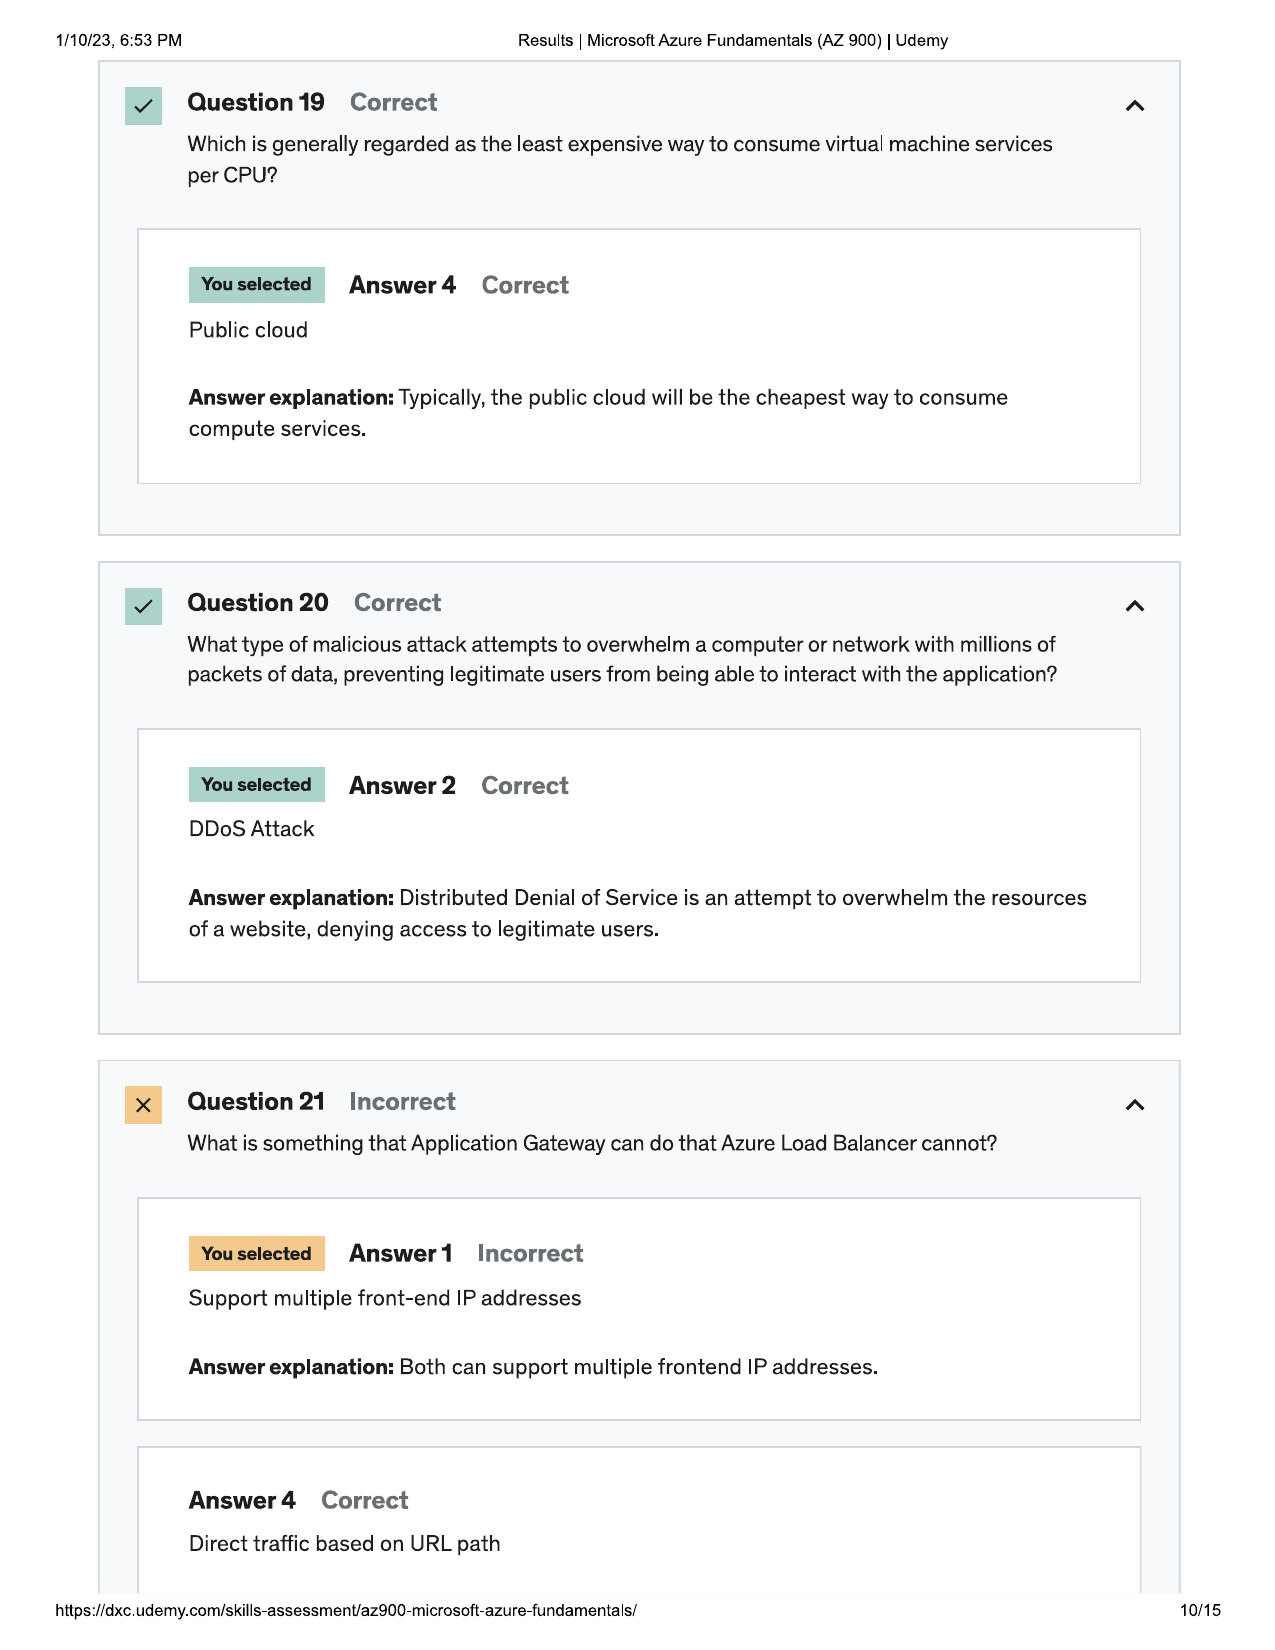Click the 'Public cloud' answer text
The image size is (1275, 1650).
248,331
